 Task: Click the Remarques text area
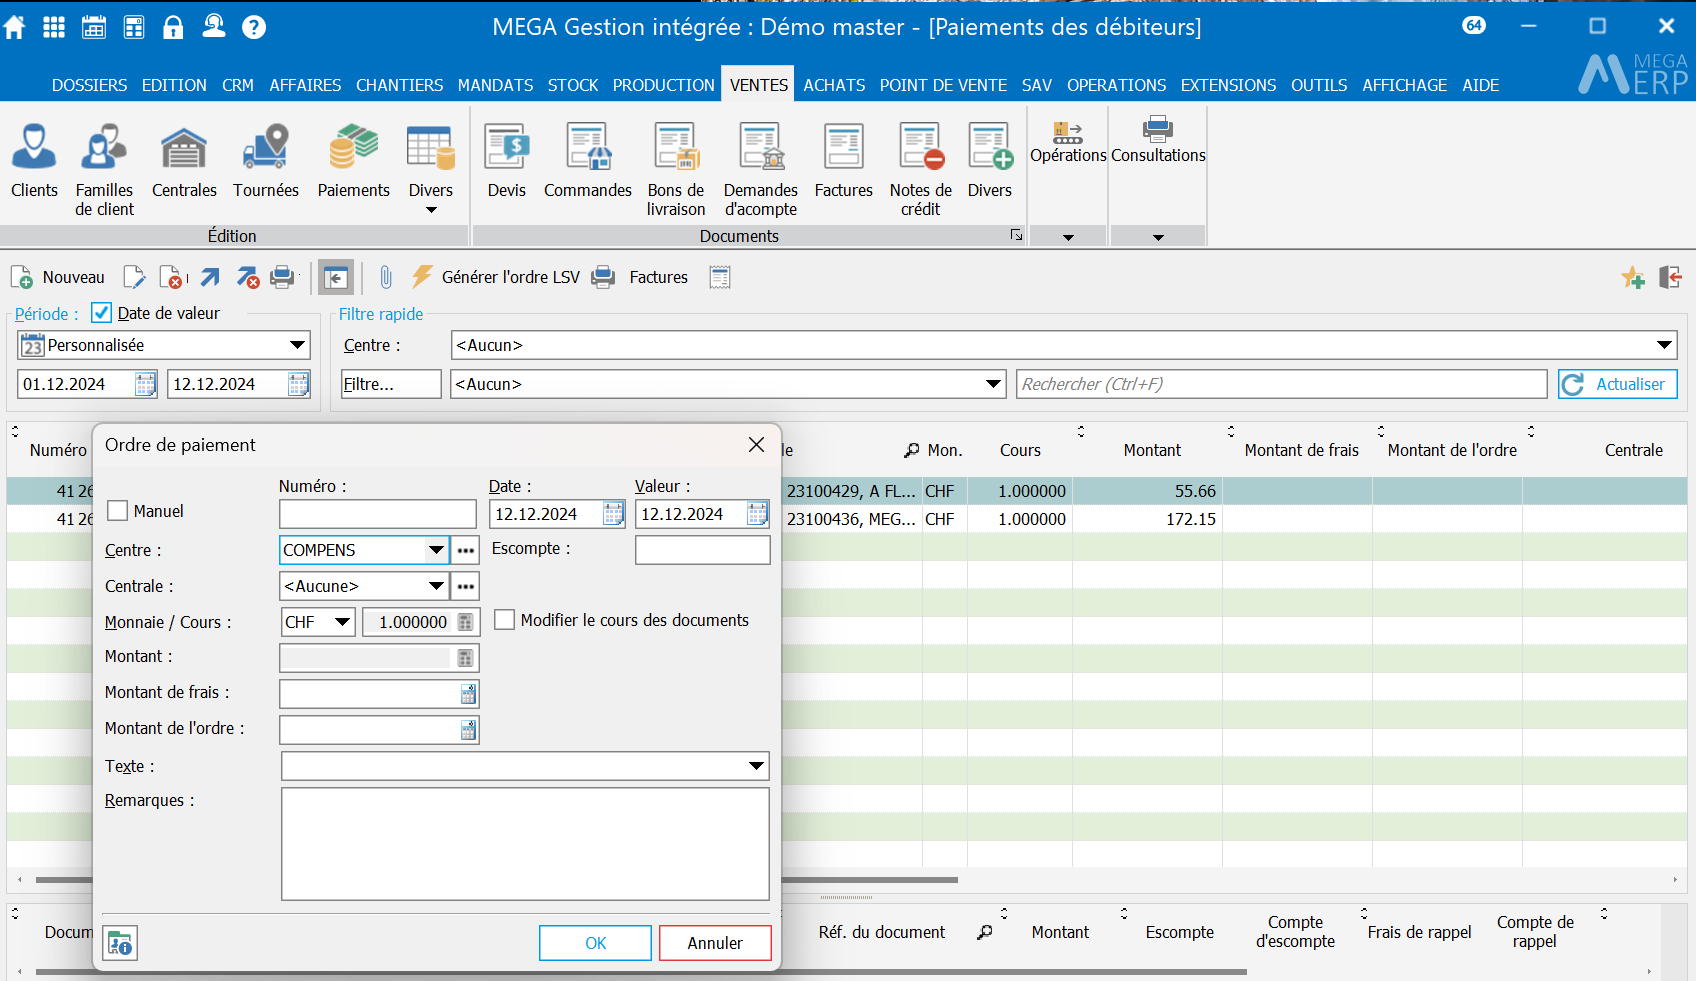pos(525,844)
